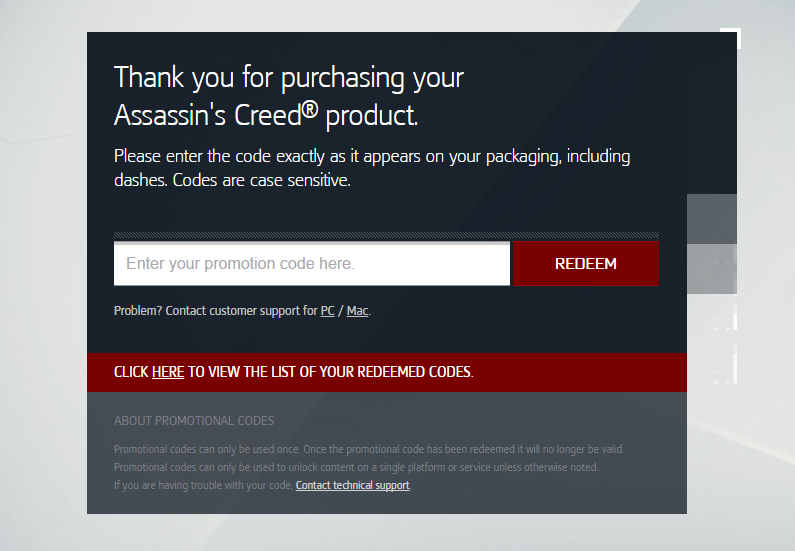Viewport: 795px width, 551px height.
Task: Click the 'Thank you for purchasing' headline
Action: [x=289, y=78]
